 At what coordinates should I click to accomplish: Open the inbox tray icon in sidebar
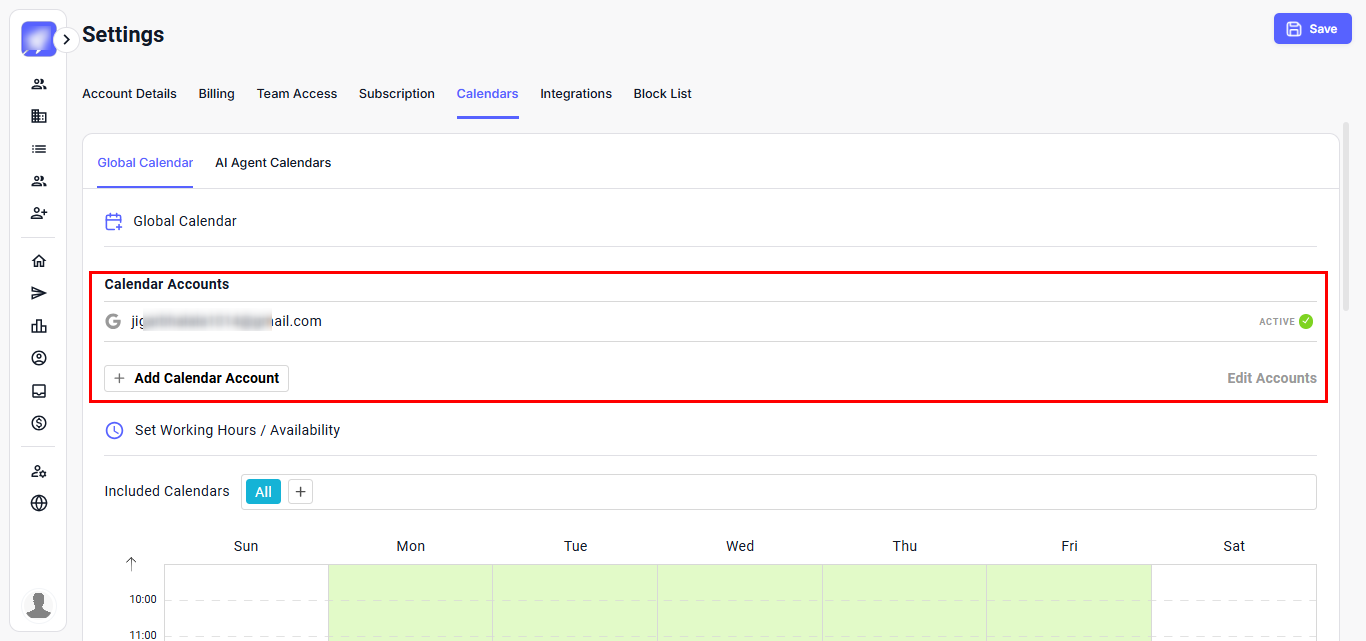[x=39, y=391]
